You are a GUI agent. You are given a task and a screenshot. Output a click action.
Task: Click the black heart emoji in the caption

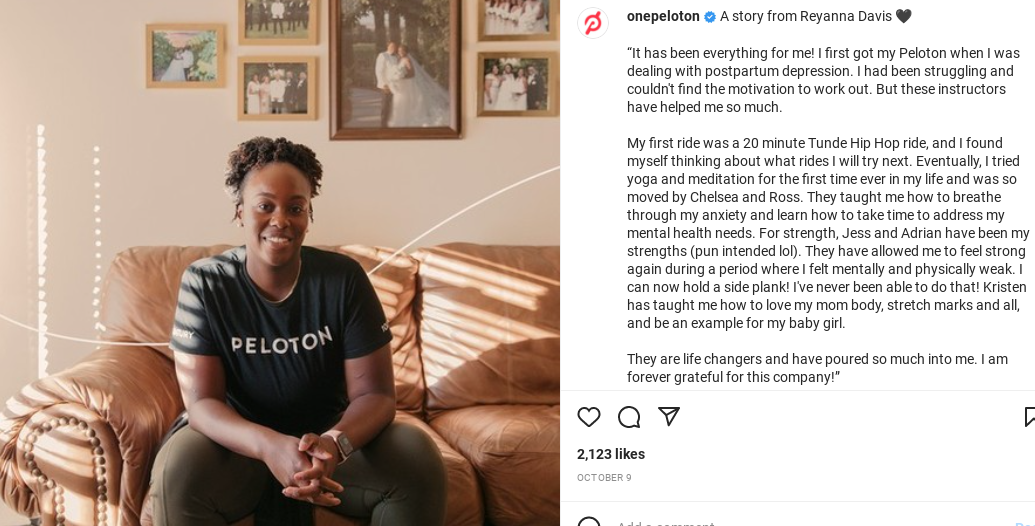tap(904, 16)
